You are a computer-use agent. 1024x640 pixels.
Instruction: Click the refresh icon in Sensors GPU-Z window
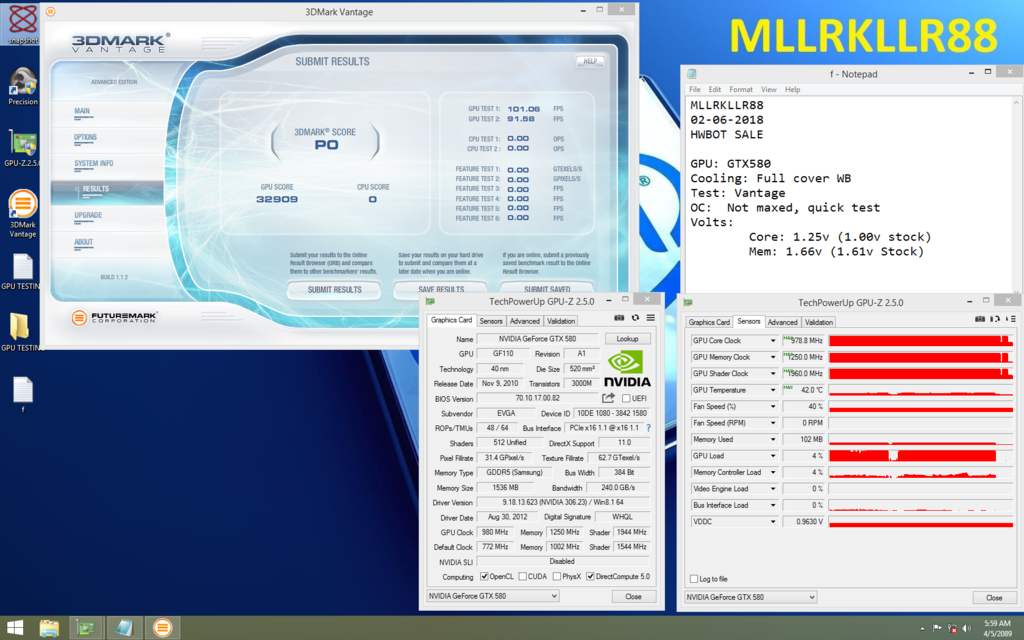995,319
